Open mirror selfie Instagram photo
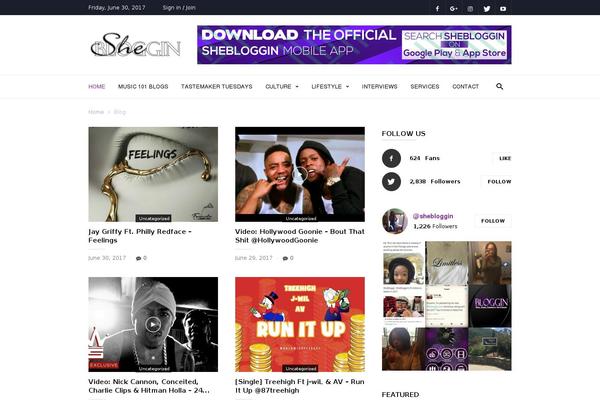 pyautogui.click(x=490, y=263)
